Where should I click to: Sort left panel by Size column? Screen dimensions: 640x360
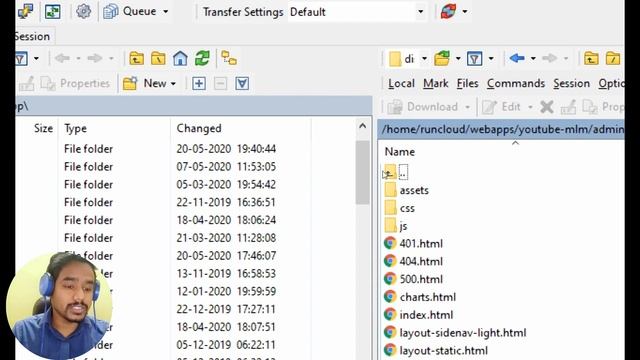click(43, 129)
